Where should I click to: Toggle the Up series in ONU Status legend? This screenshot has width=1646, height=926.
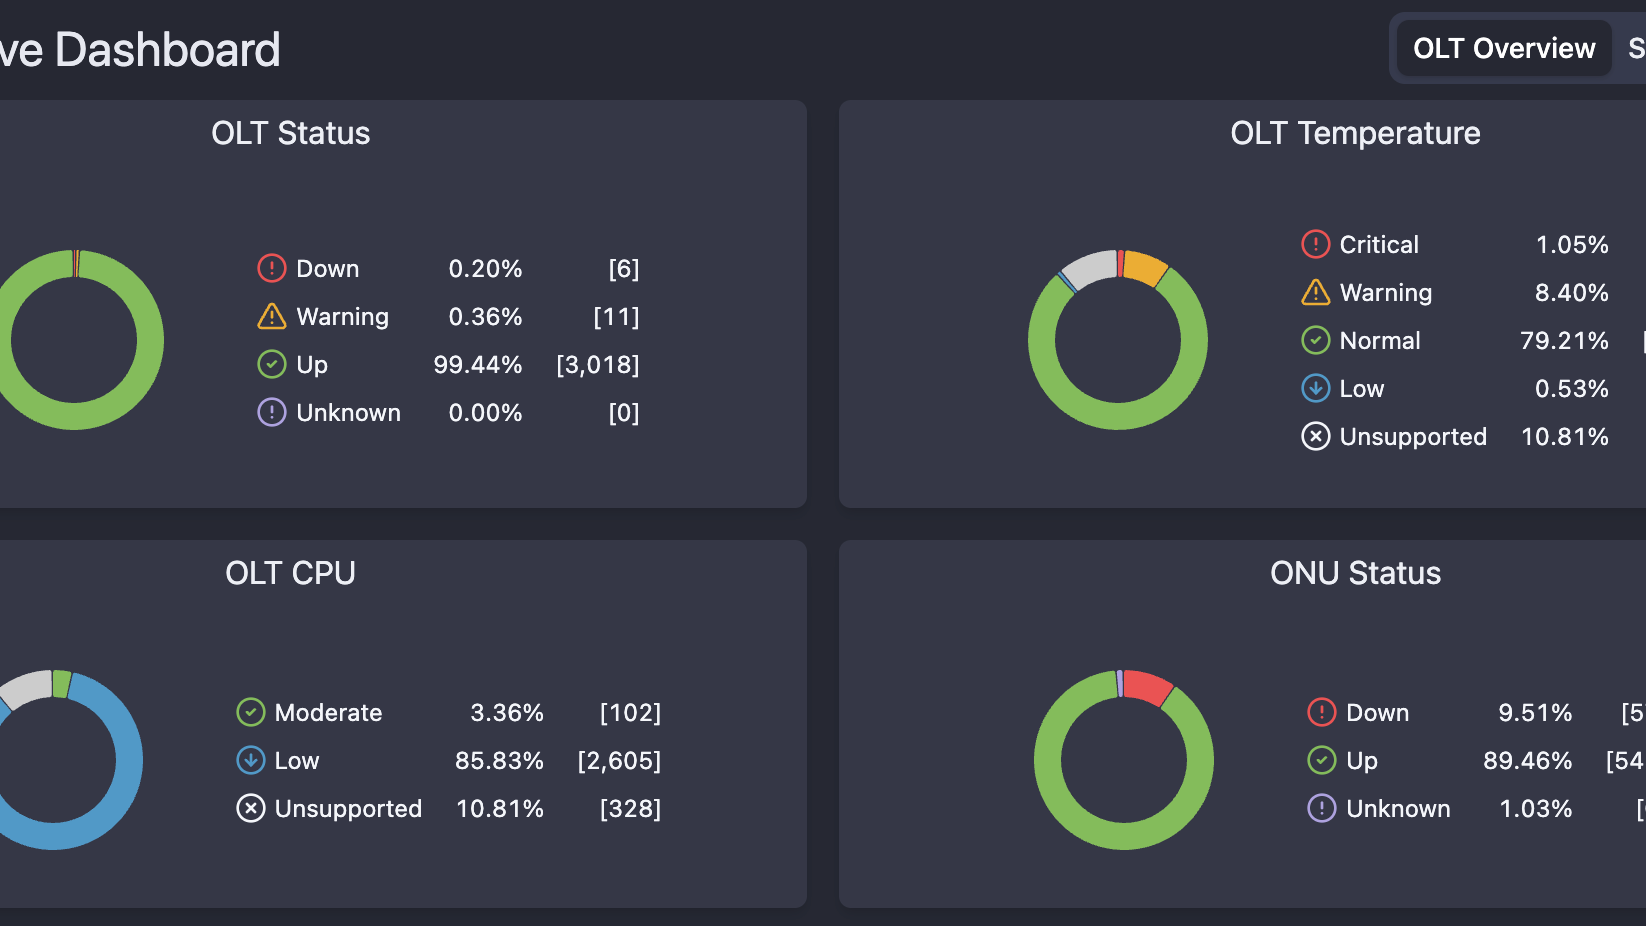point(1362,760)
